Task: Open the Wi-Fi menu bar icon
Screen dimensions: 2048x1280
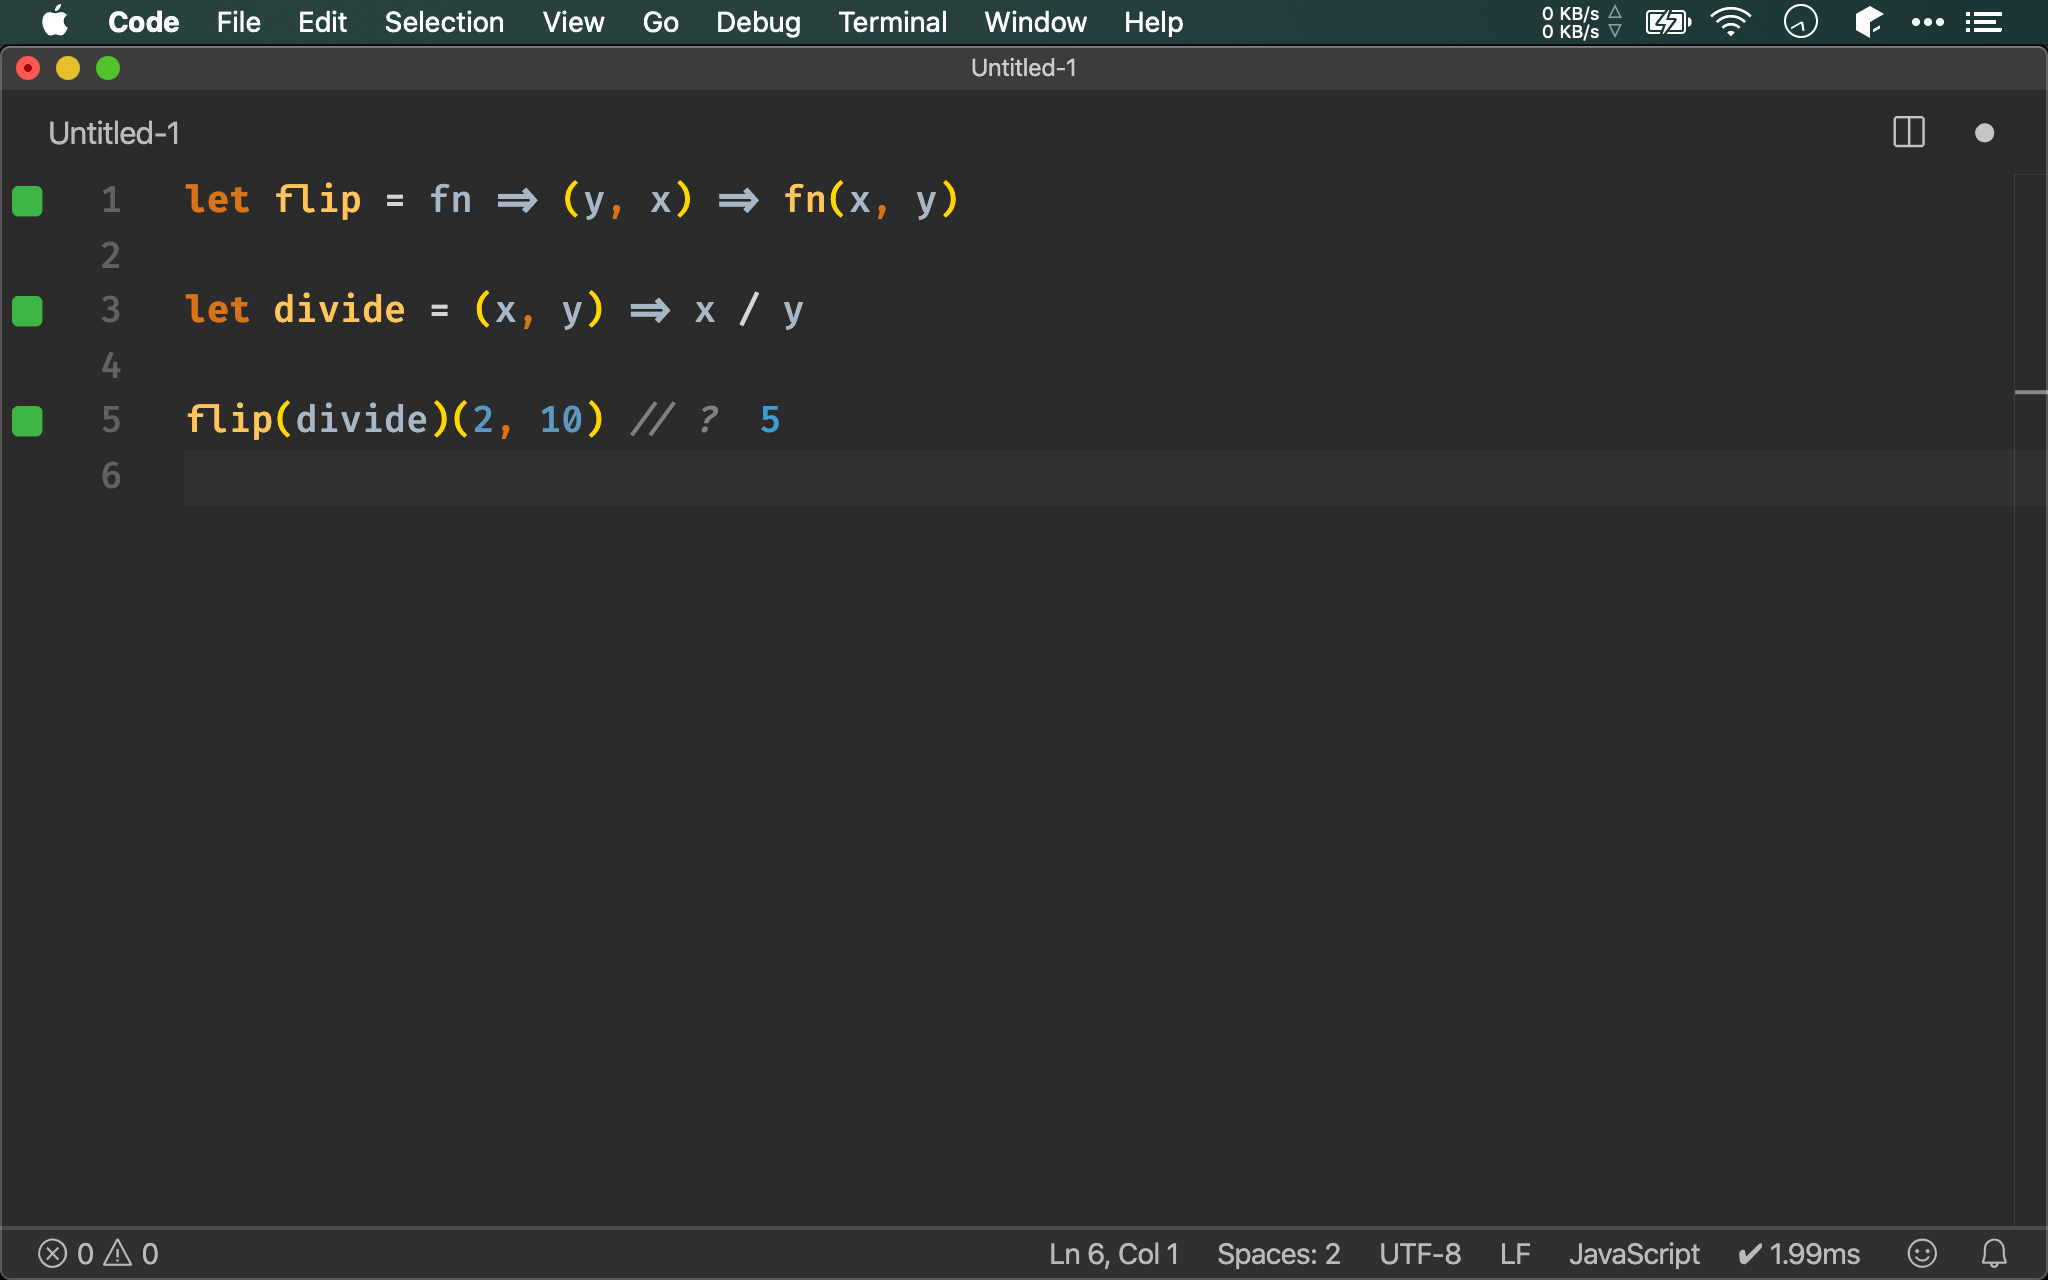Action: (1731, 22)
